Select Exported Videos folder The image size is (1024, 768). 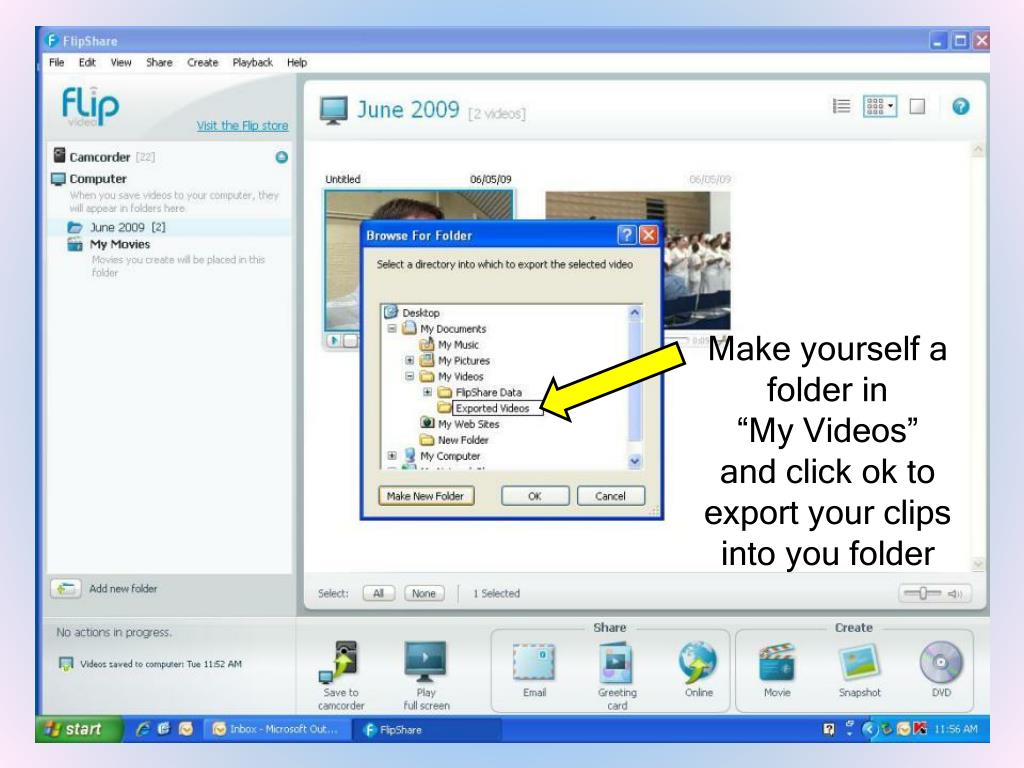pos(492,408)
